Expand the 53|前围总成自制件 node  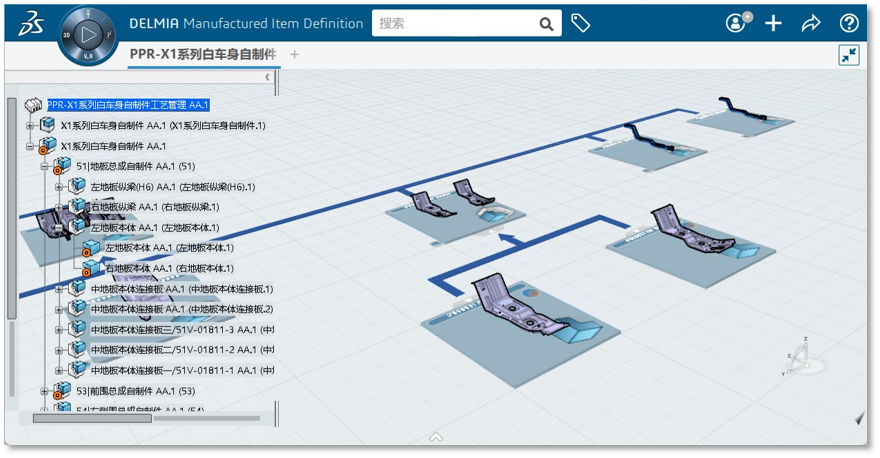click(44, 391)
